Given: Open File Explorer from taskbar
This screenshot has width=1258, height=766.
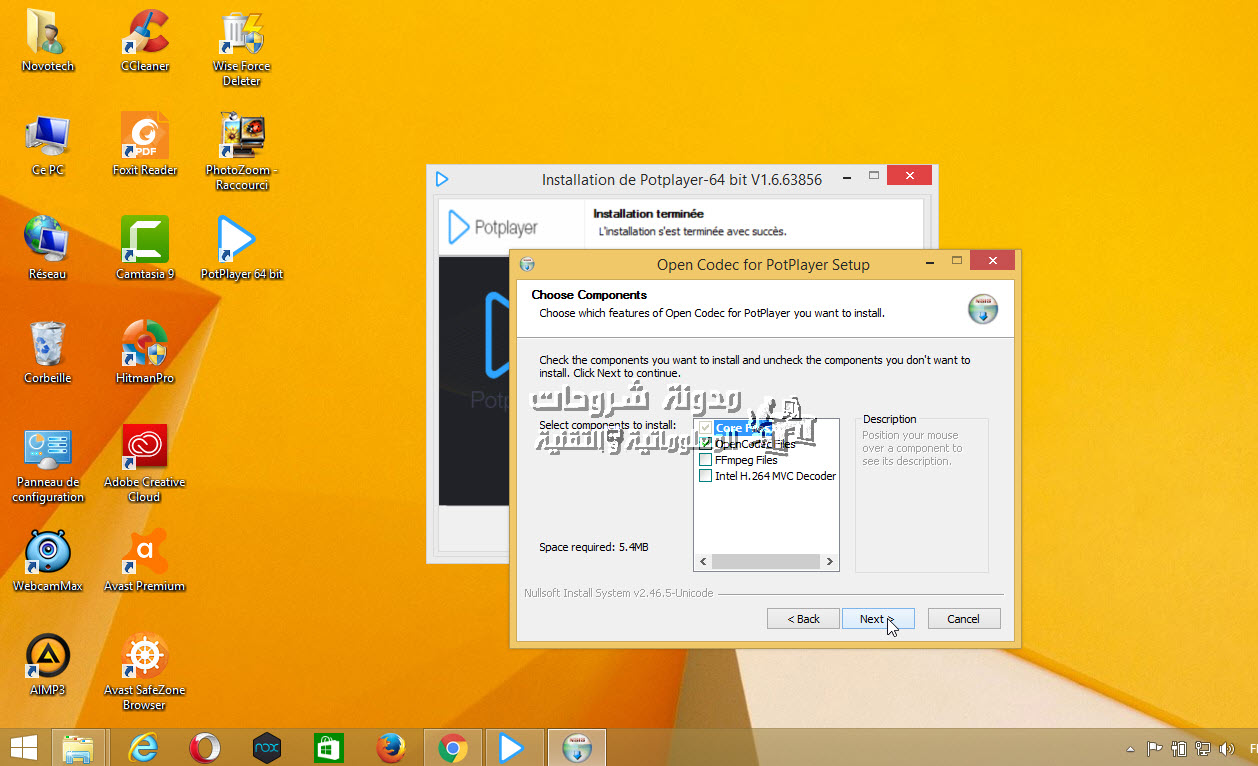Looking at the screenshot, I should point(78,747).
